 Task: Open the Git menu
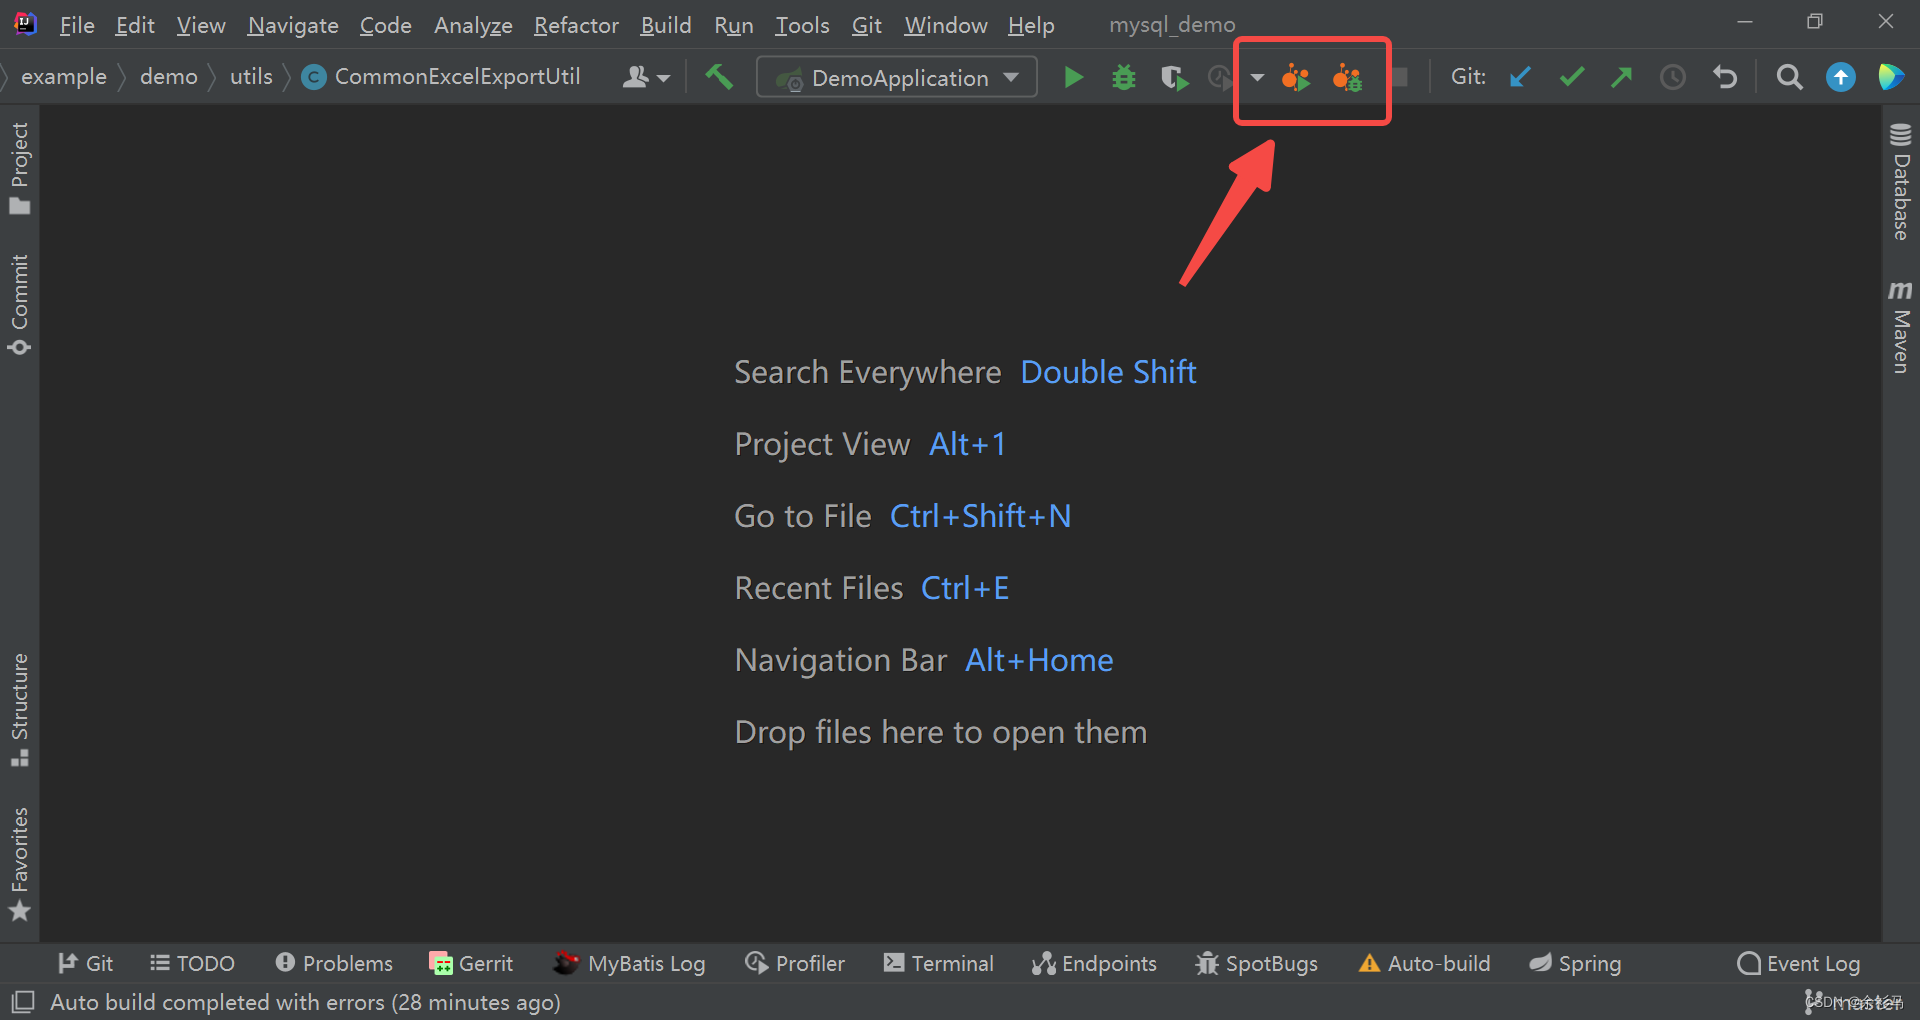coord(866,25)
